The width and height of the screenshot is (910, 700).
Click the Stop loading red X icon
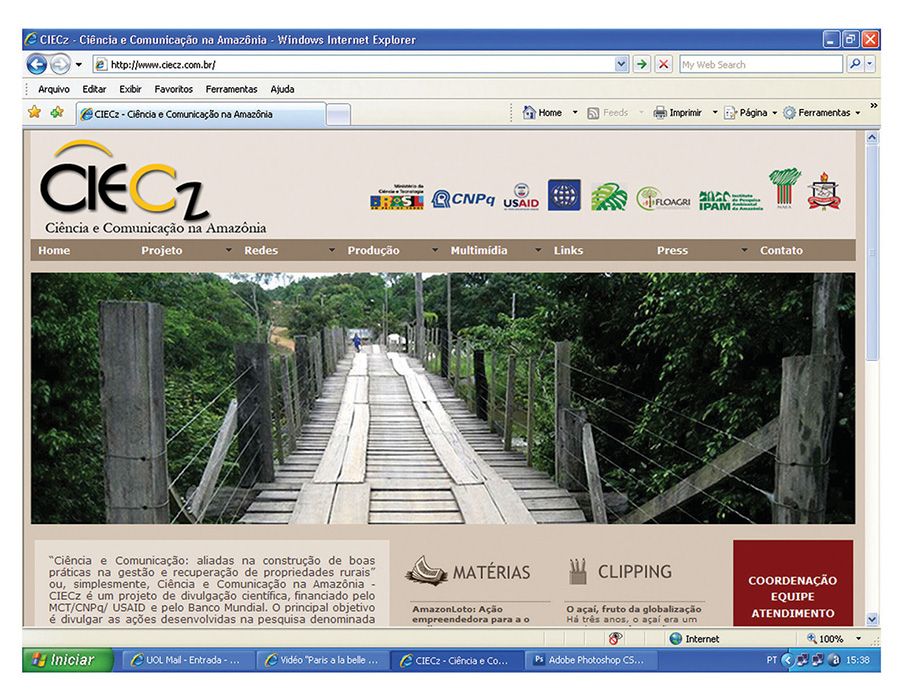pos(663,64)
